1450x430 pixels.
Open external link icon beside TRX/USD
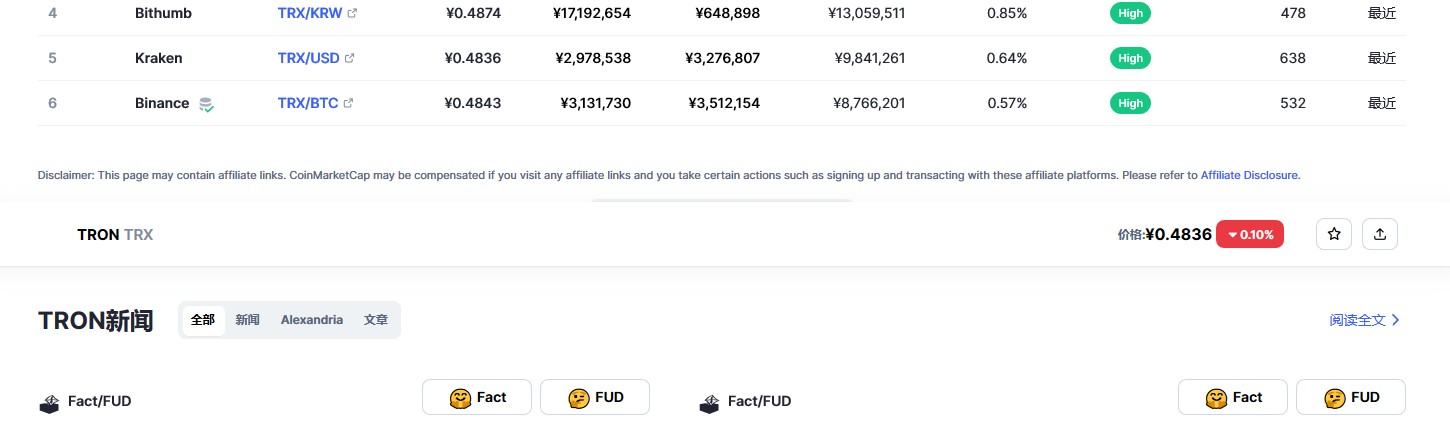(349, 58)
